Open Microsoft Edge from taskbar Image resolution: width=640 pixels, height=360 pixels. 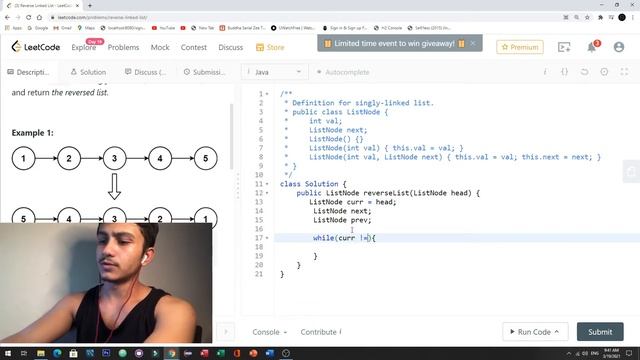pos(57,353)
